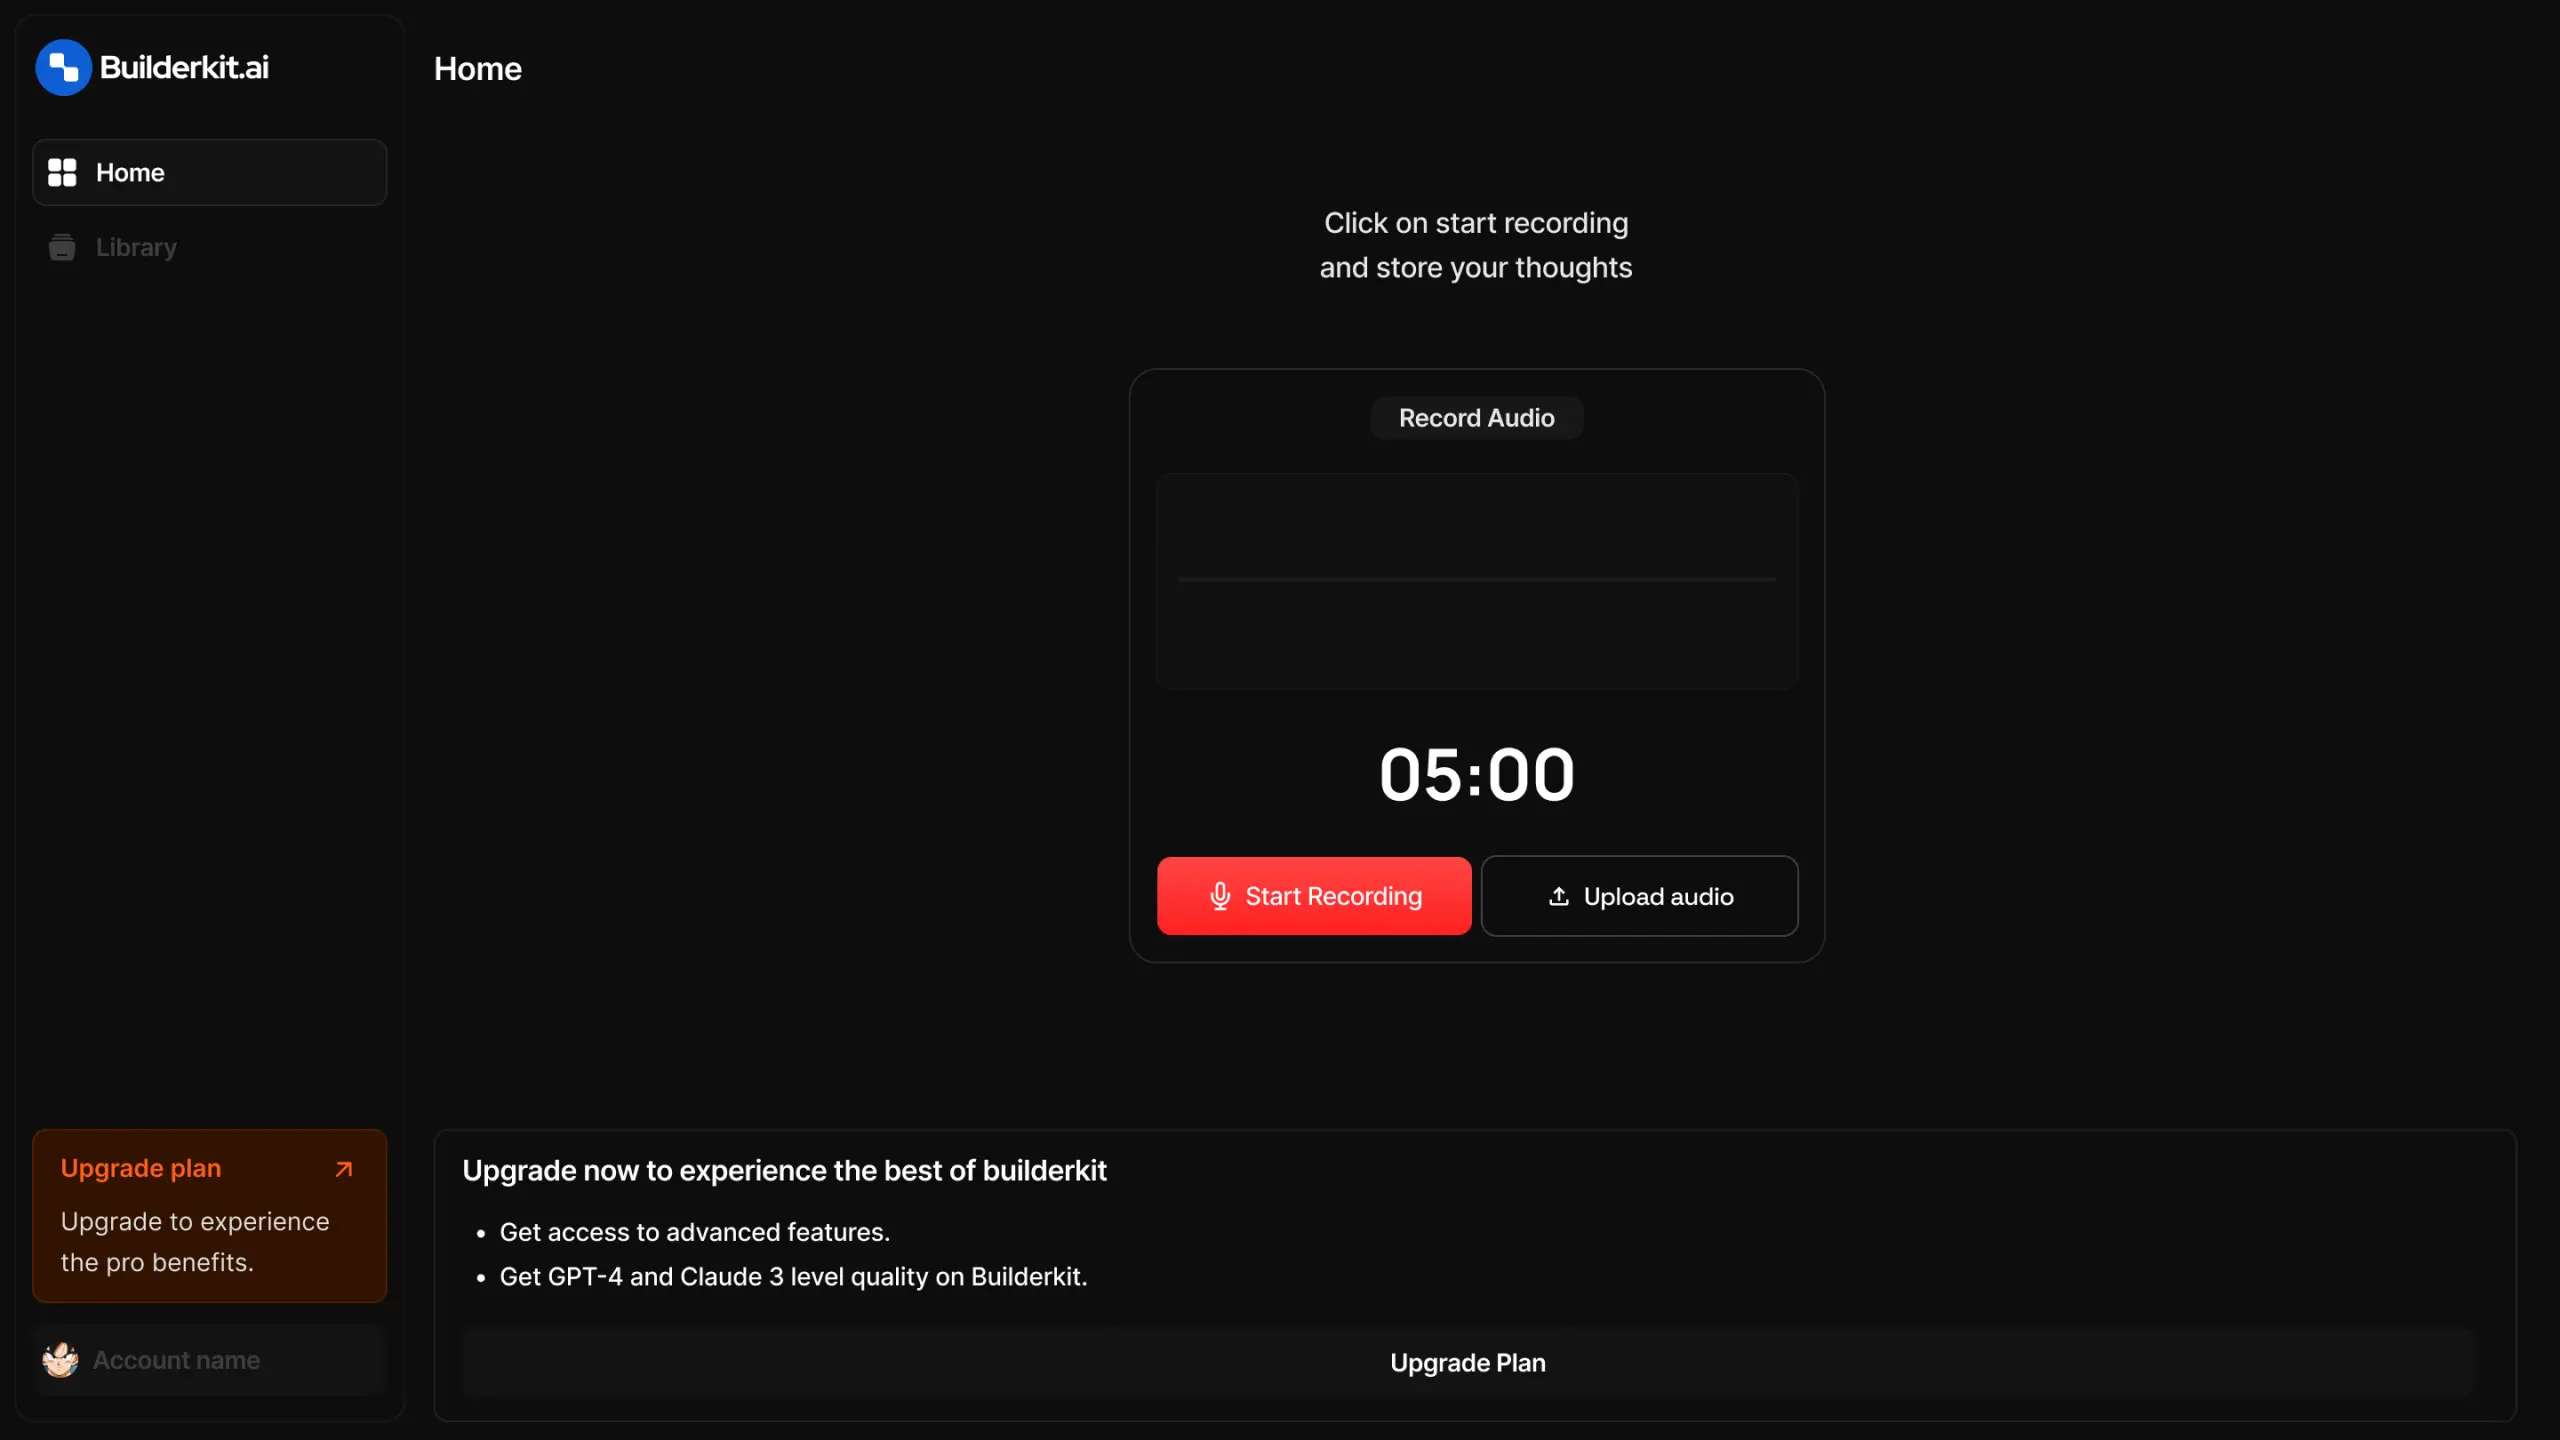Viewport: 2560px width, 1440px height.
Task: Click 'Get GPT-4 and Claude 3' bullet
Action: (x=793, y=1277)
